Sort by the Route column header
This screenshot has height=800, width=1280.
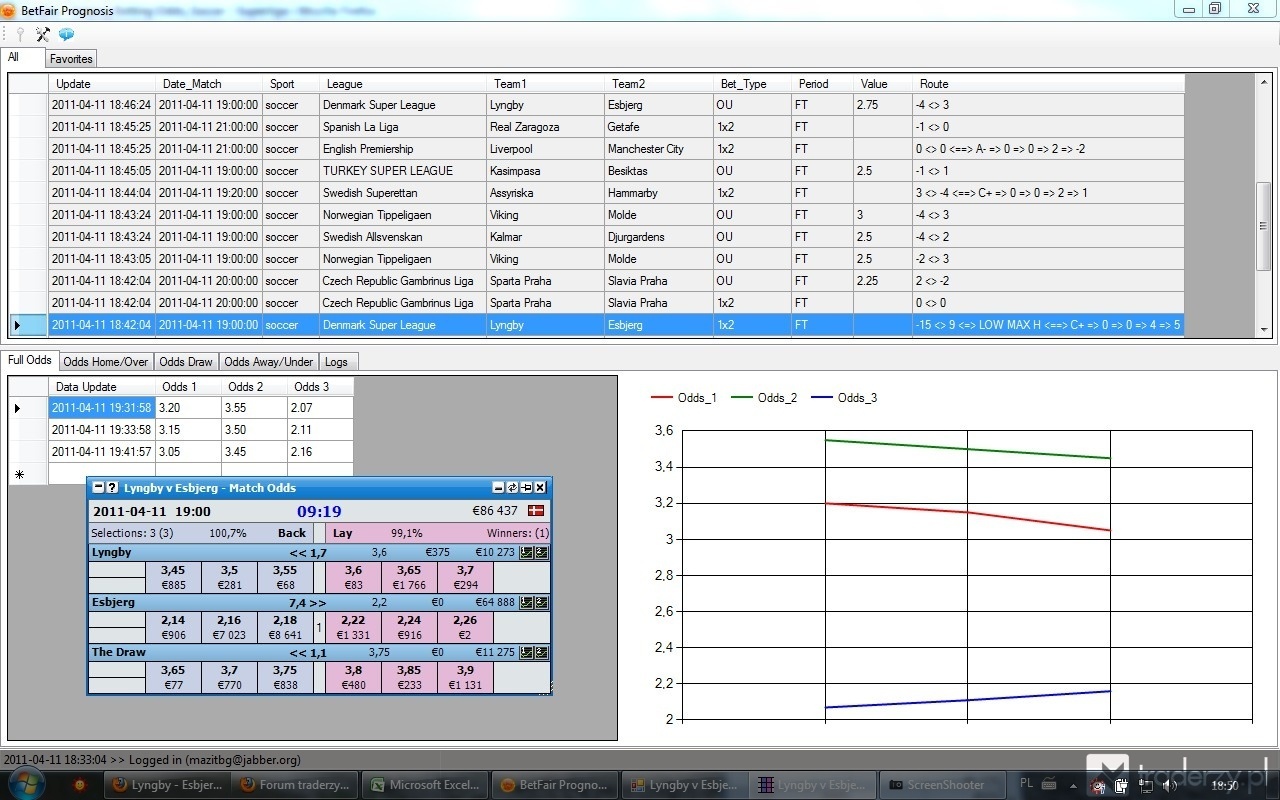[1048, 84]
